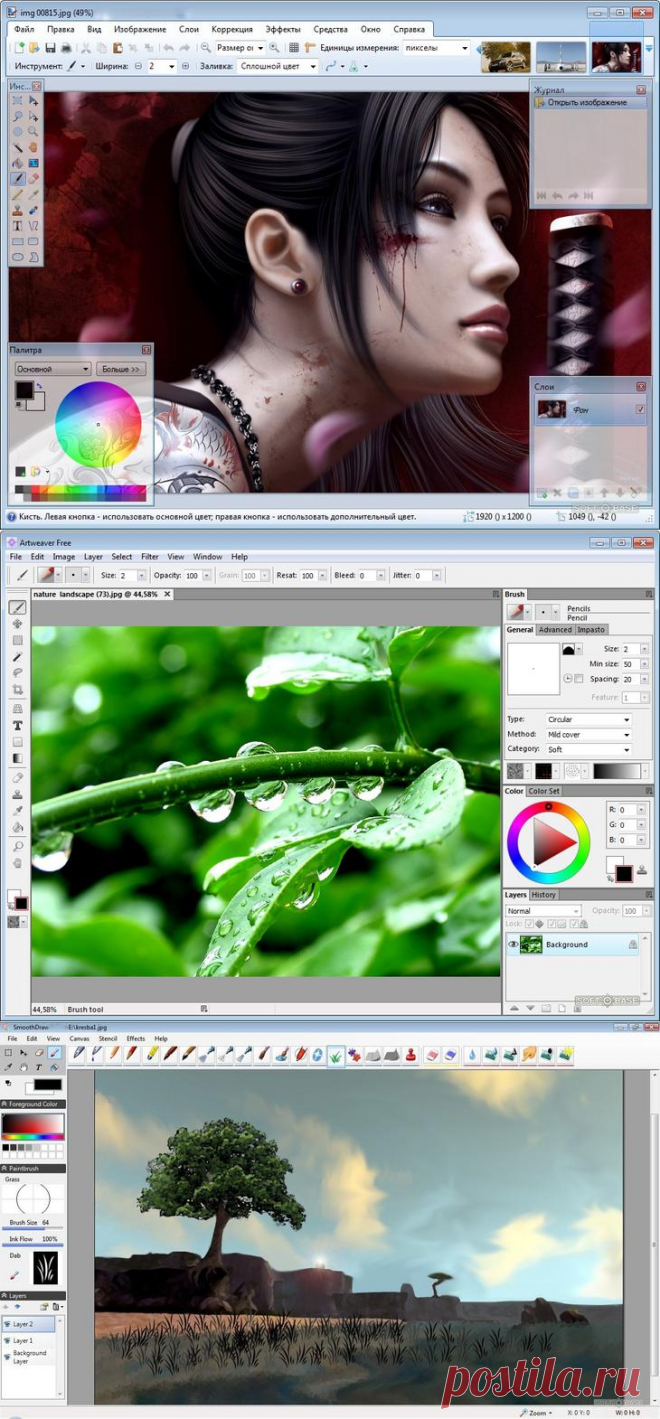The height and width of the screenshot is (1419, 660).
Task: Open the Method dropdown showing Mild cover
Action: 588,734
